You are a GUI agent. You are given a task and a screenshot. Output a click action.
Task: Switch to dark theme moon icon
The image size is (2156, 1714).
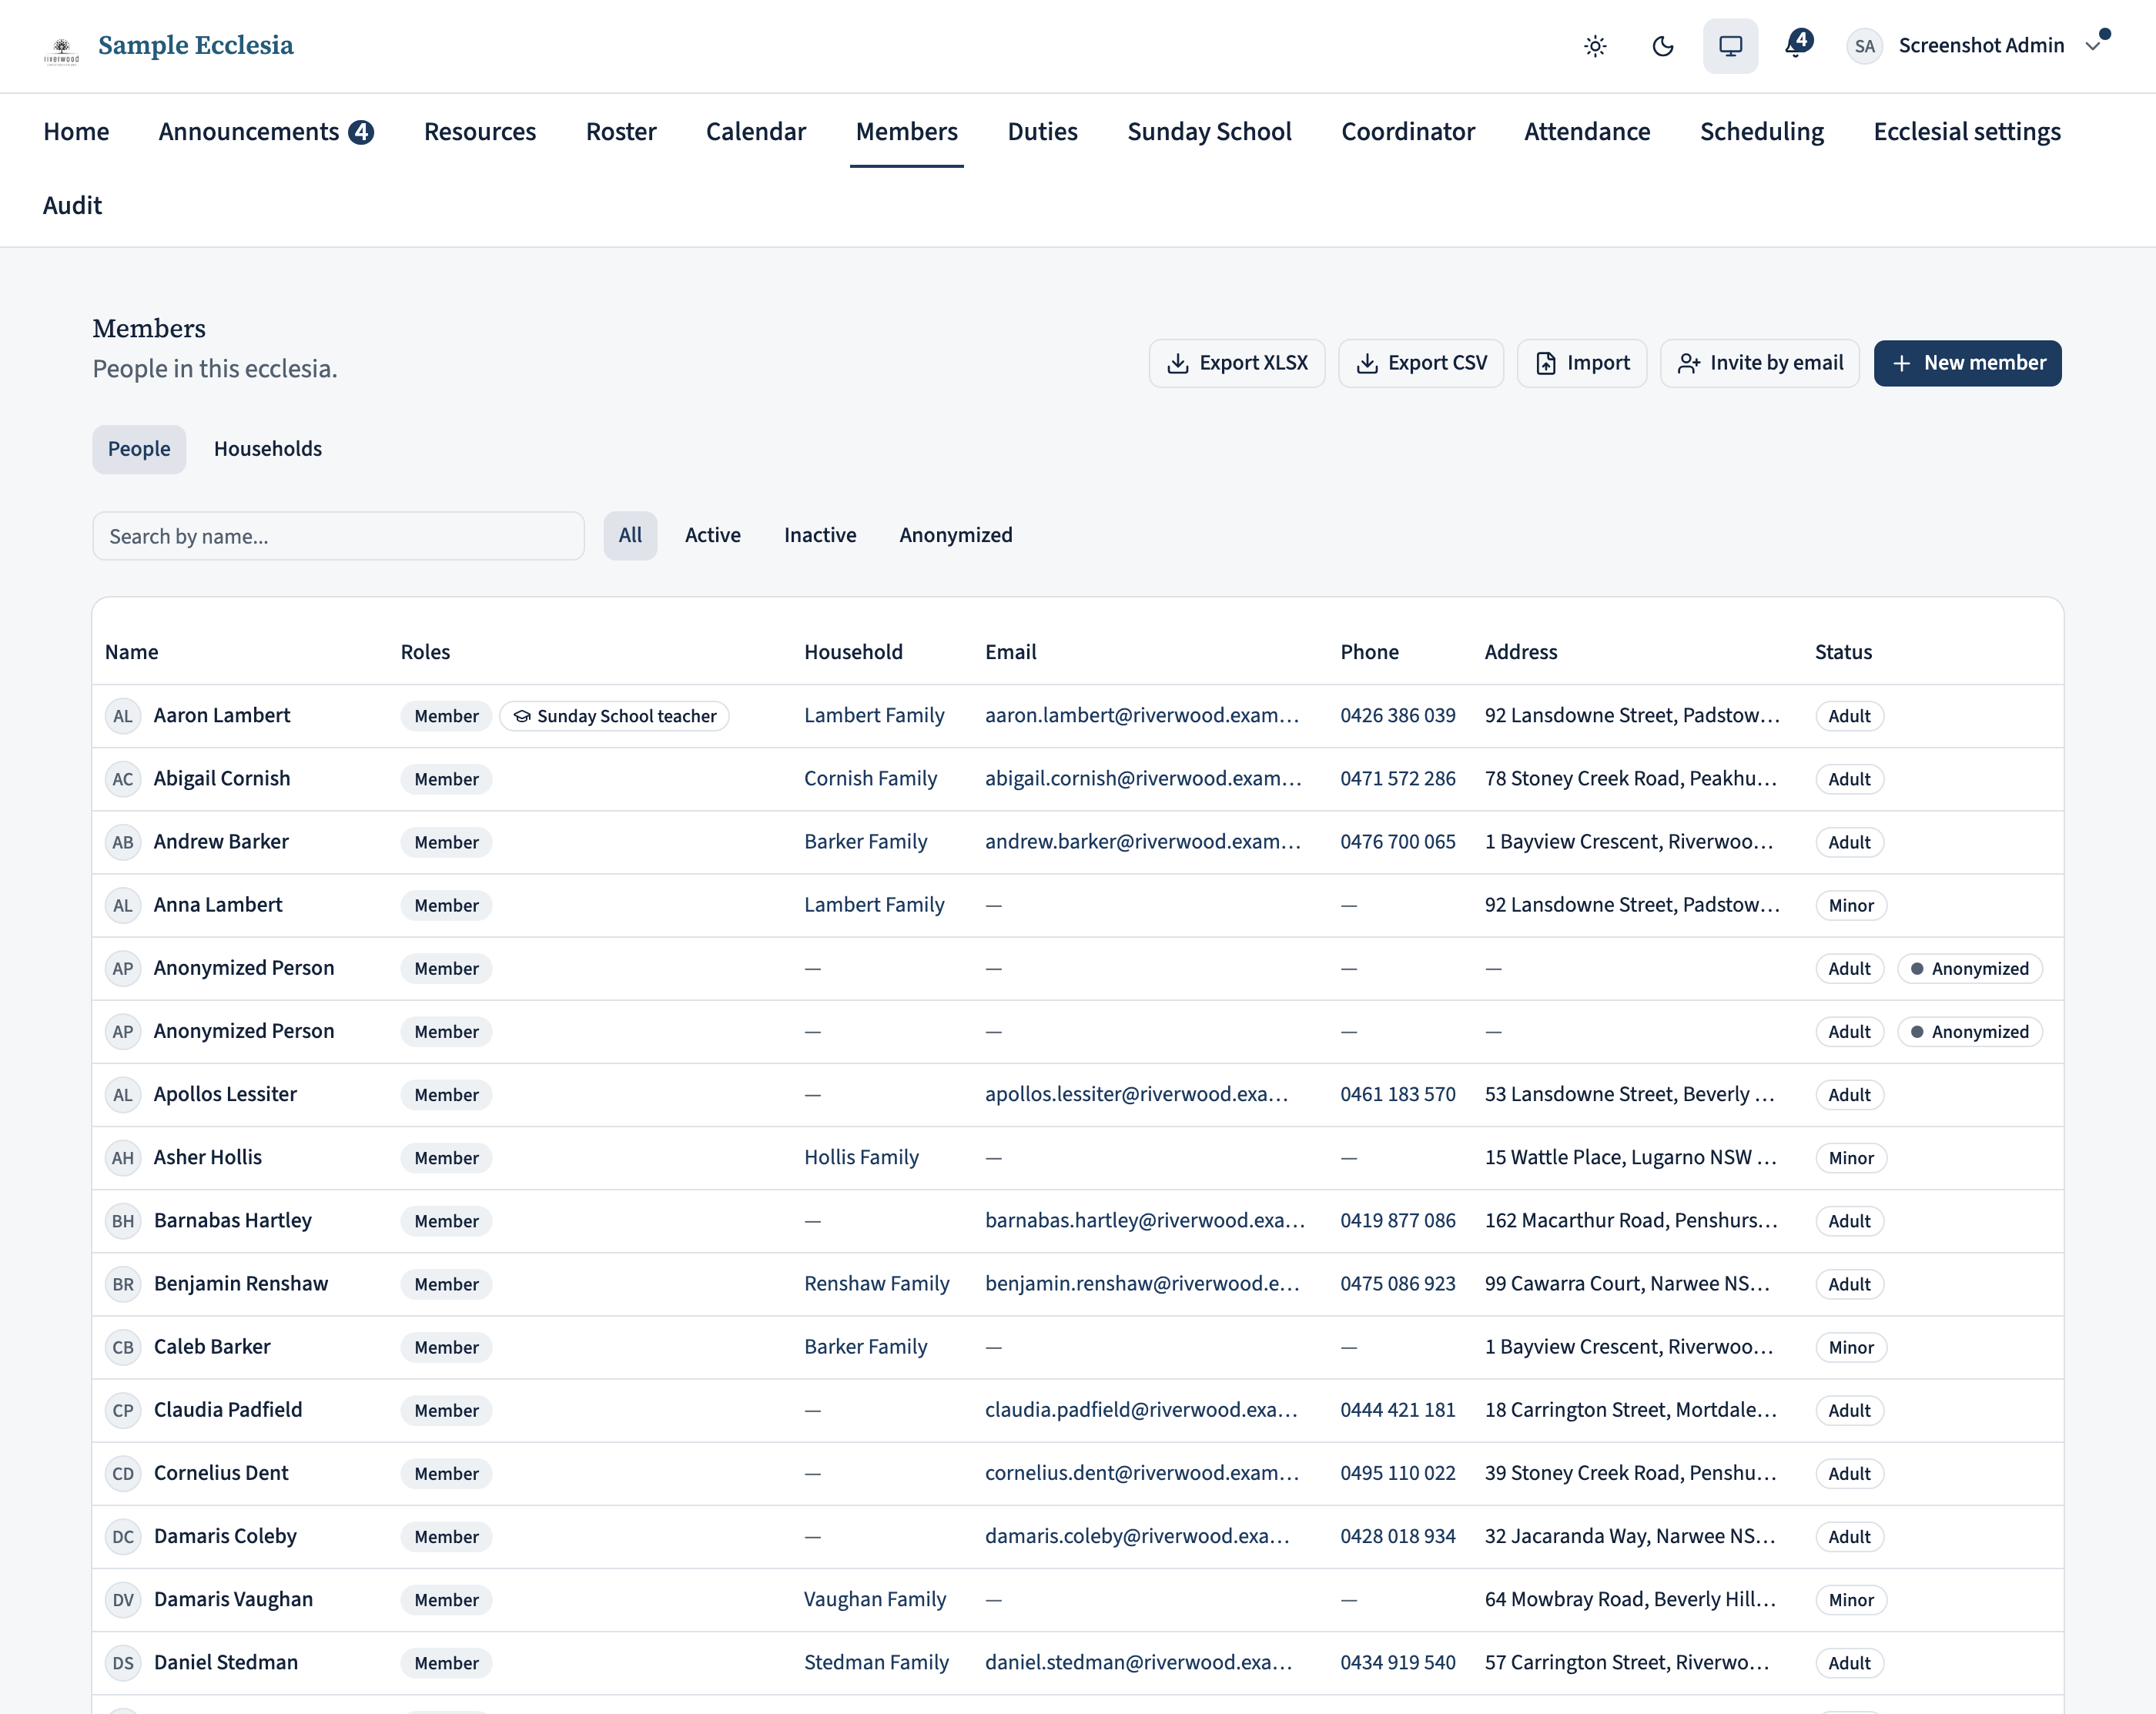coord(1663,46)
